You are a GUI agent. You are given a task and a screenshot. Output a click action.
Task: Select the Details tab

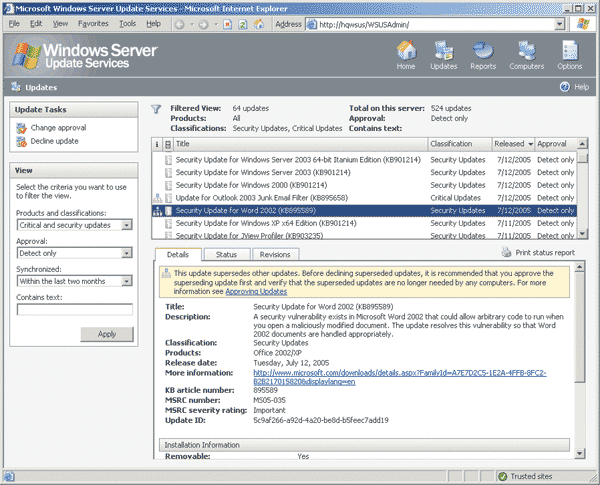click(x=178, y=255)
